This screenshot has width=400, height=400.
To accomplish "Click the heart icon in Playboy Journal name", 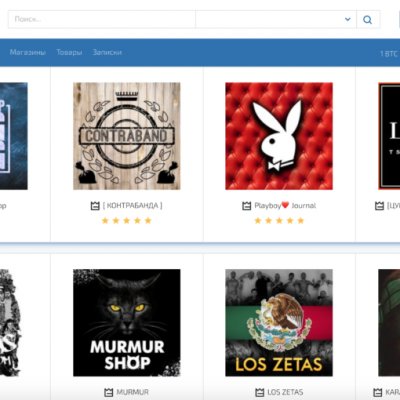I will pos(285,205).
